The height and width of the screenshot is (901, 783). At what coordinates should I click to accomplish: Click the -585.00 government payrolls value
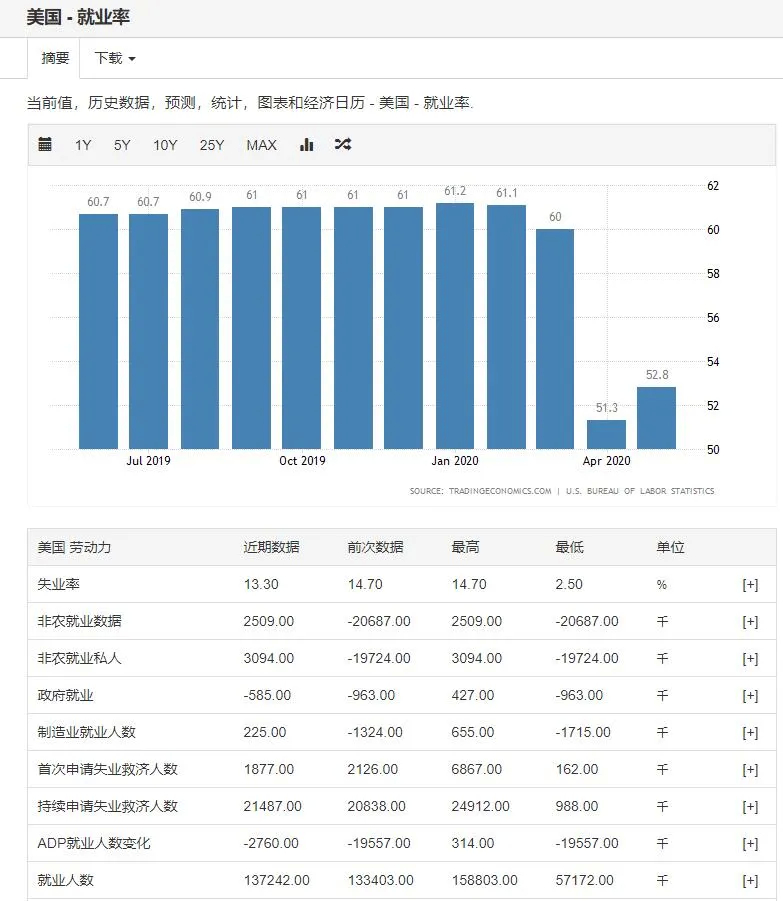click(267, 695)
